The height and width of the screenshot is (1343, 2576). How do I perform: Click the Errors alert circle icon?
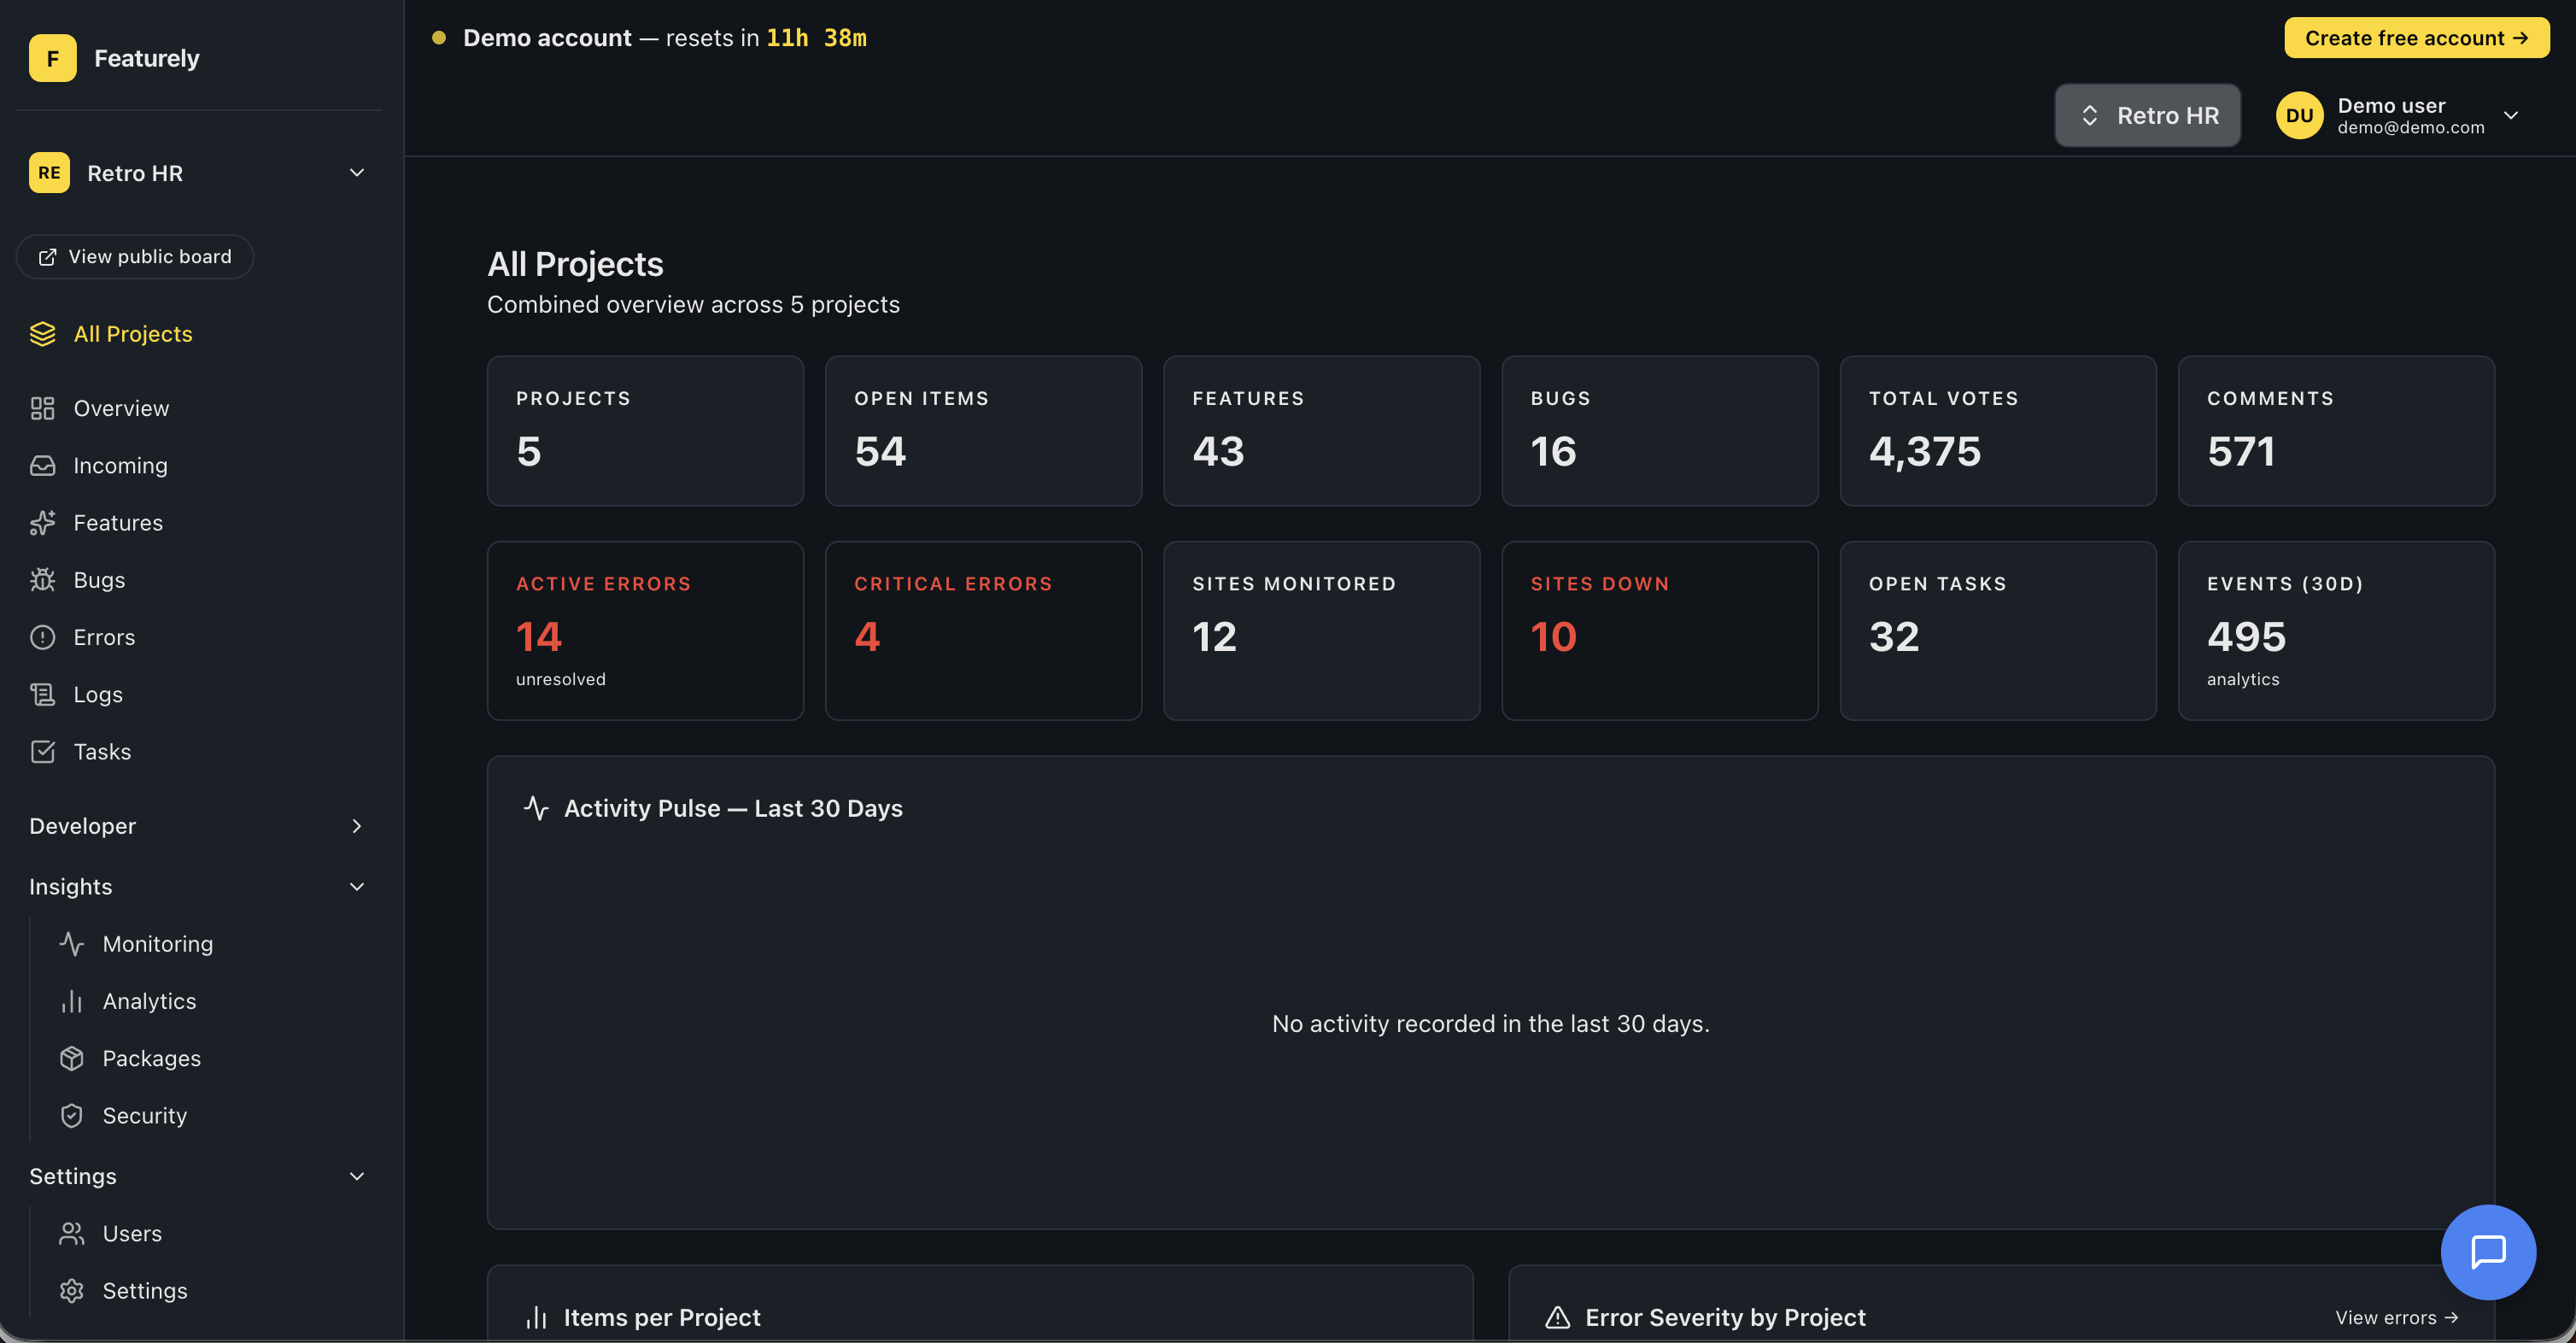[x=42, y=637]
